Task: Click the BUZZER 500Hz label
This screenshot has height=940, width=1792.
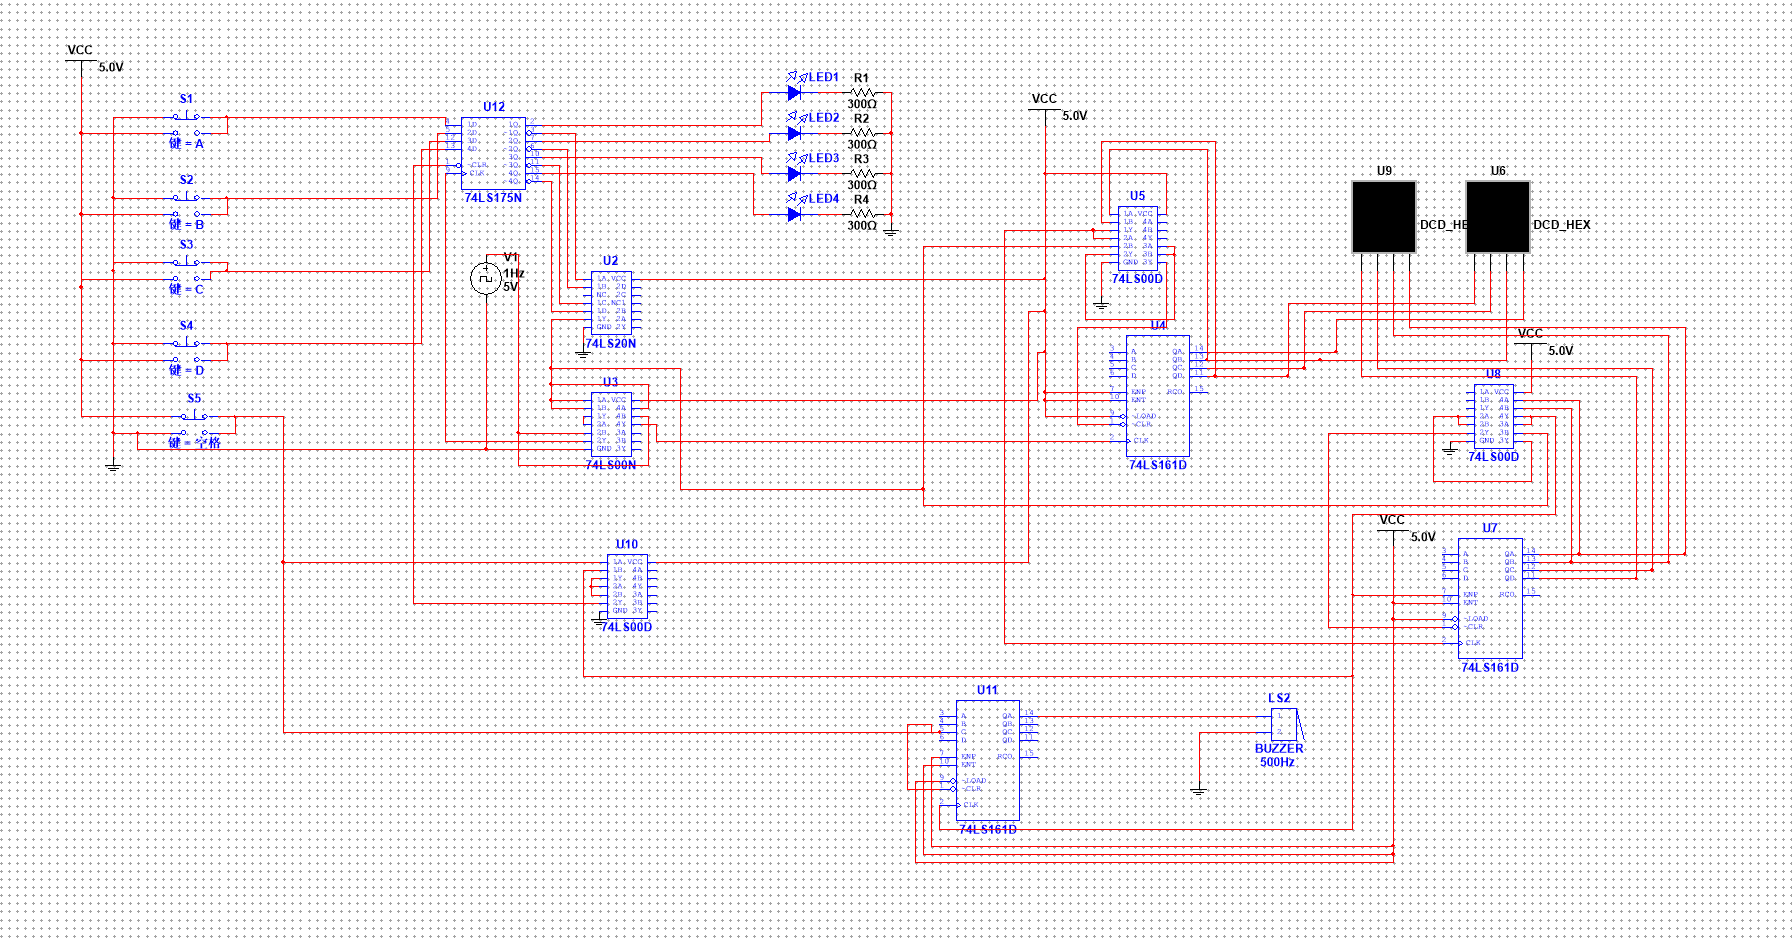Action: (1279, 755)
